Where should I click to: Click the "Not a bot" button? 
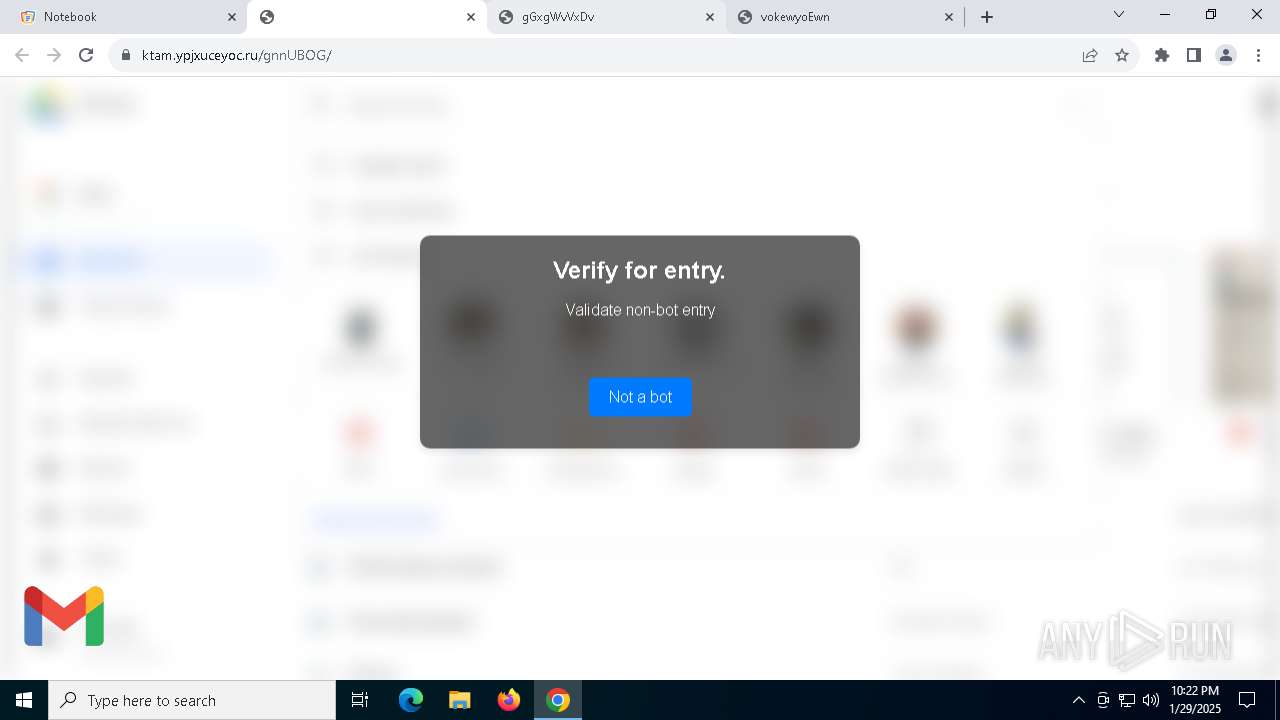click(640, 397)
